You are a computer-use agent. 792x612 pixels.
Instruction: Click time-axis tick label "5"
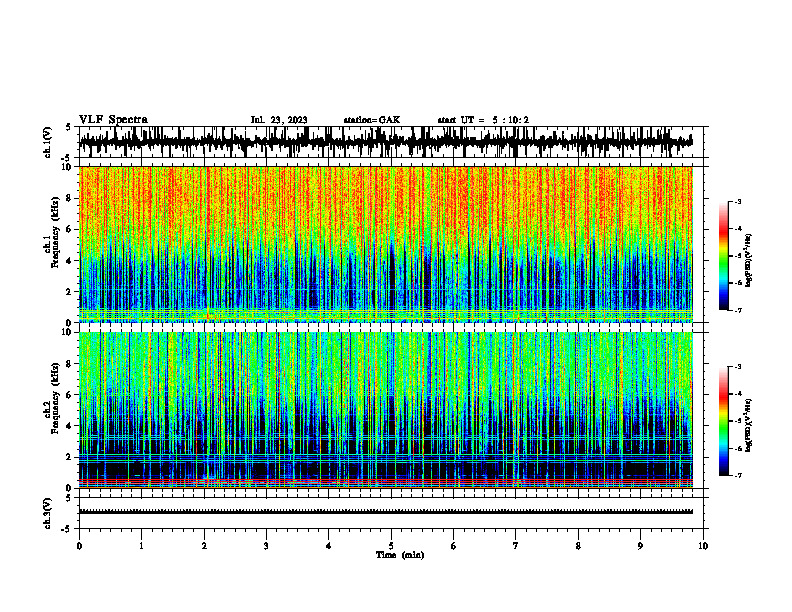point(391,546)
